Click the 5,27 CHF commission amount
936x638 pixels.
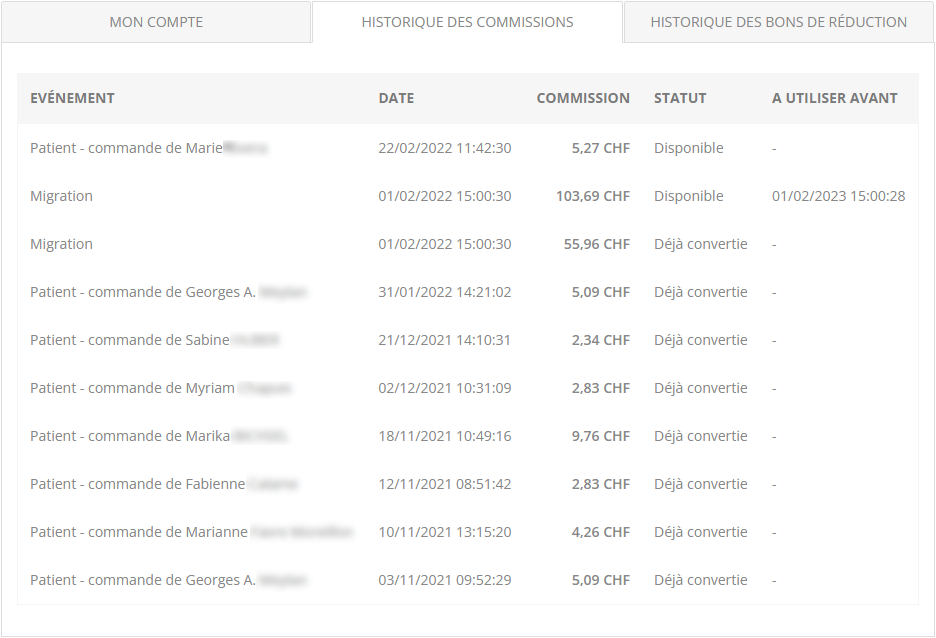coord(600,148)
